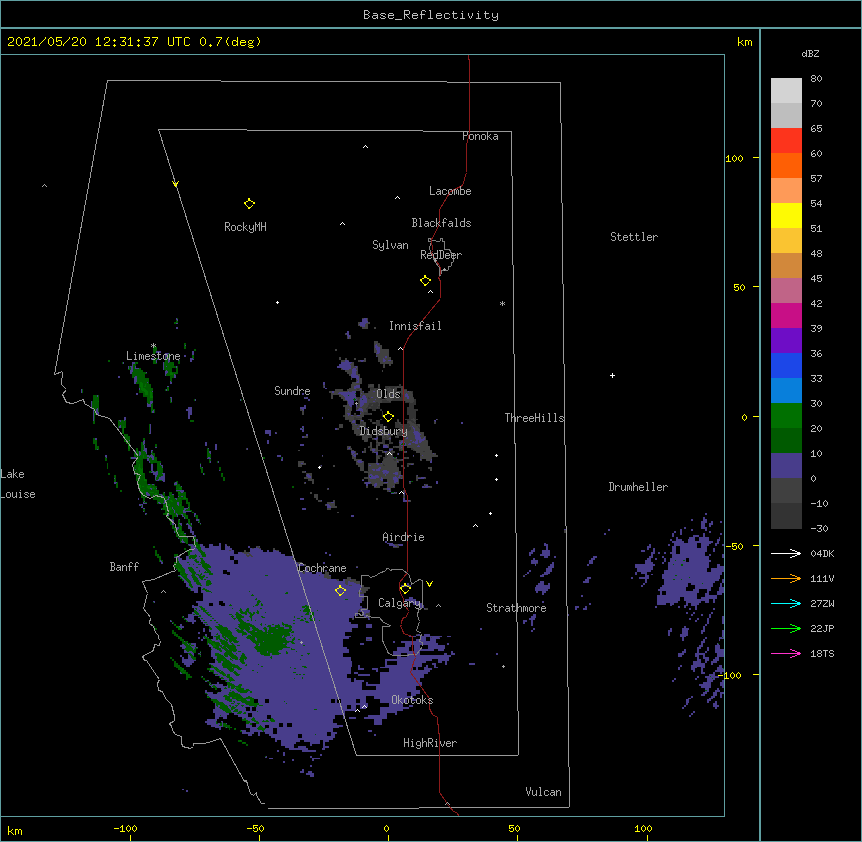Select the yellow diamond marker below RedDeer
Screen dimensions: 862x842
(x=425, y=281)
